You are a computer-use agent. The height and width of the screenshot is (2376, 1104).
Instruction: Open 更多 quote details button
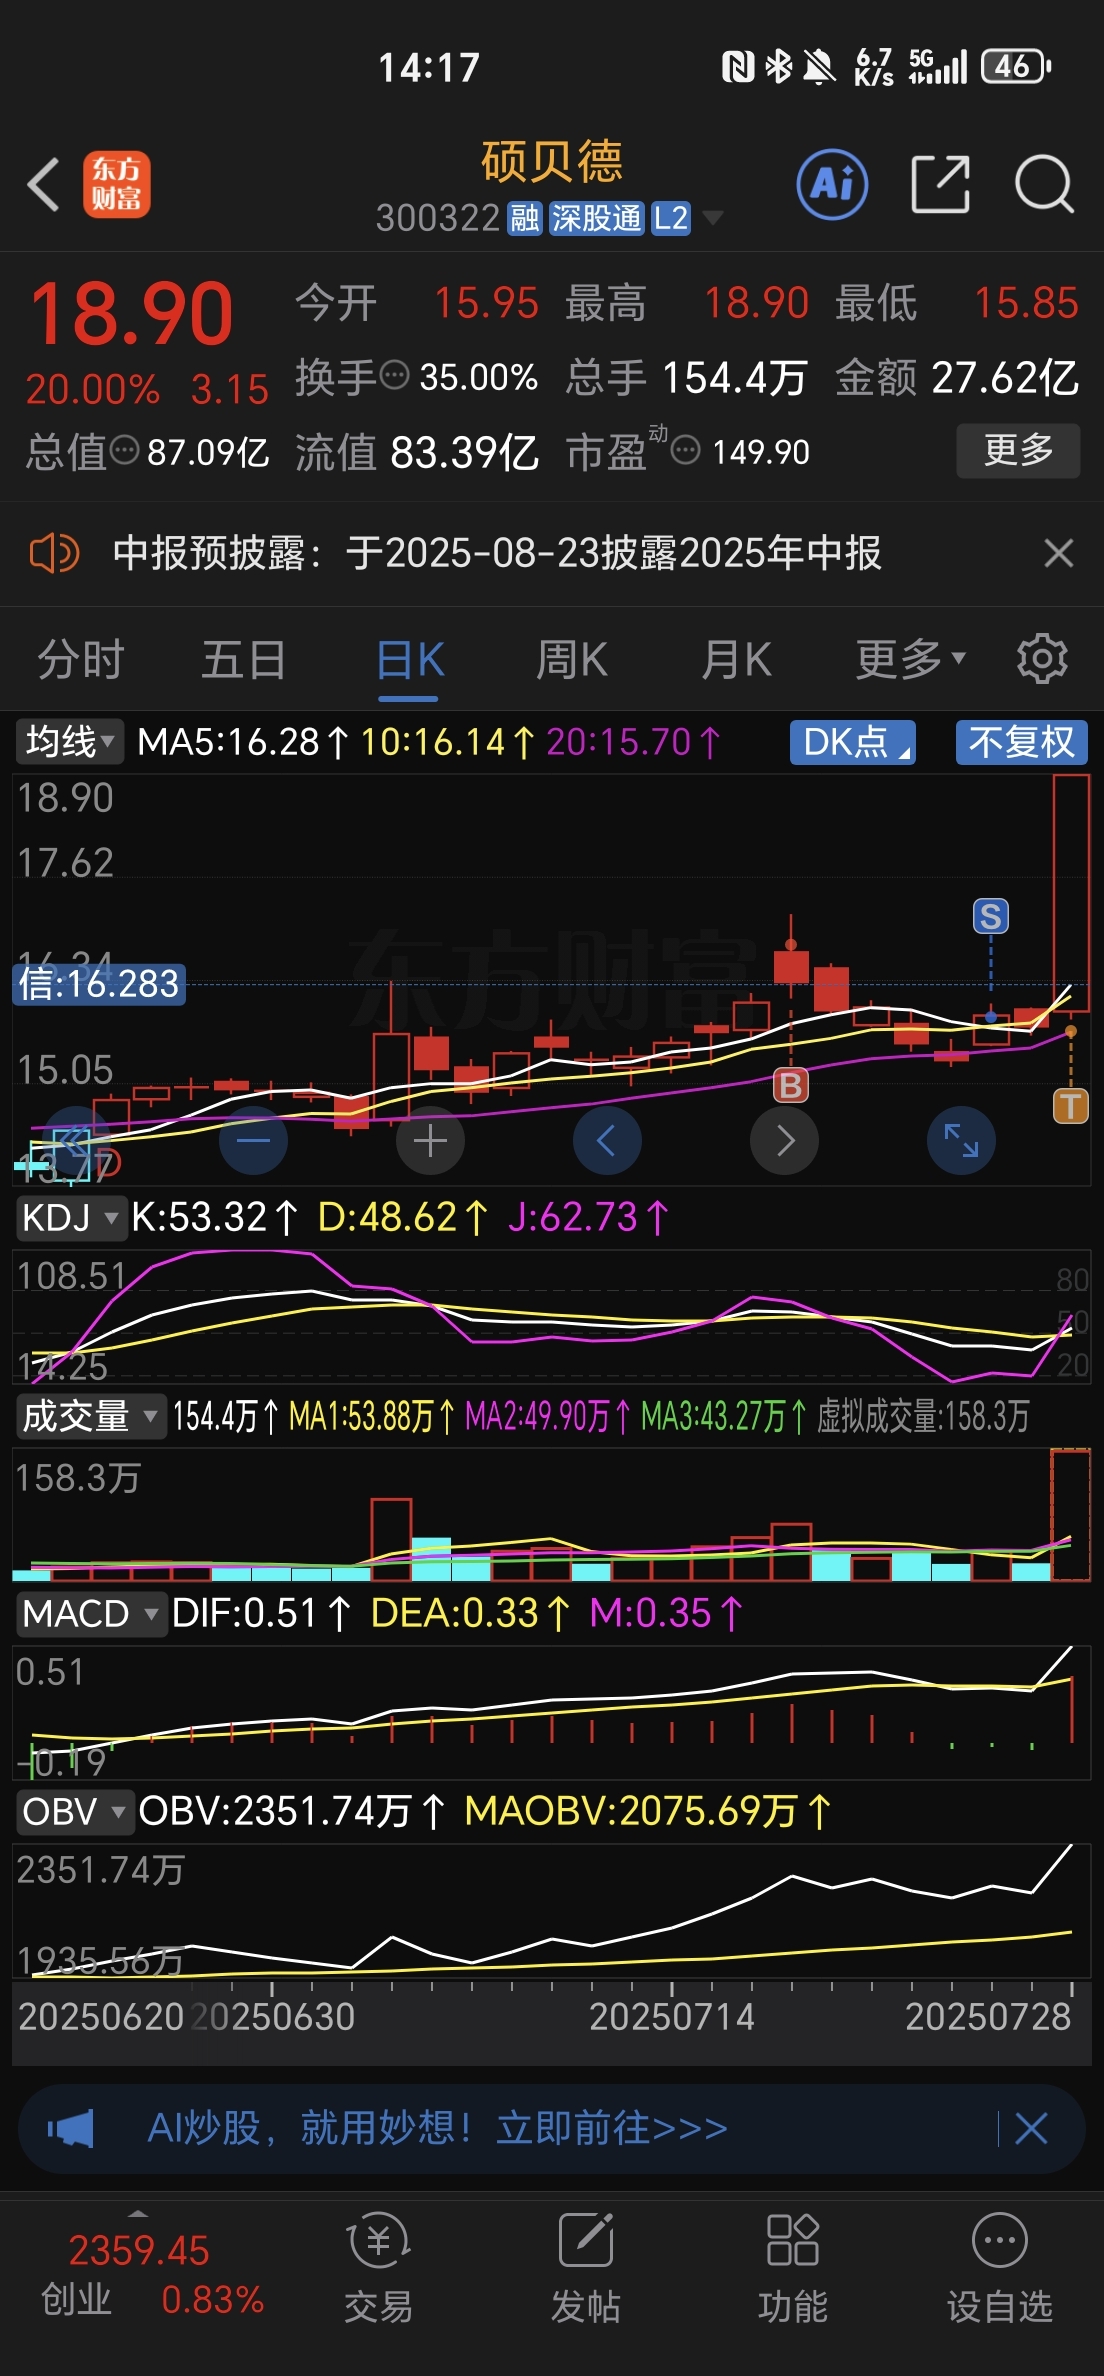click(1018, 451)
